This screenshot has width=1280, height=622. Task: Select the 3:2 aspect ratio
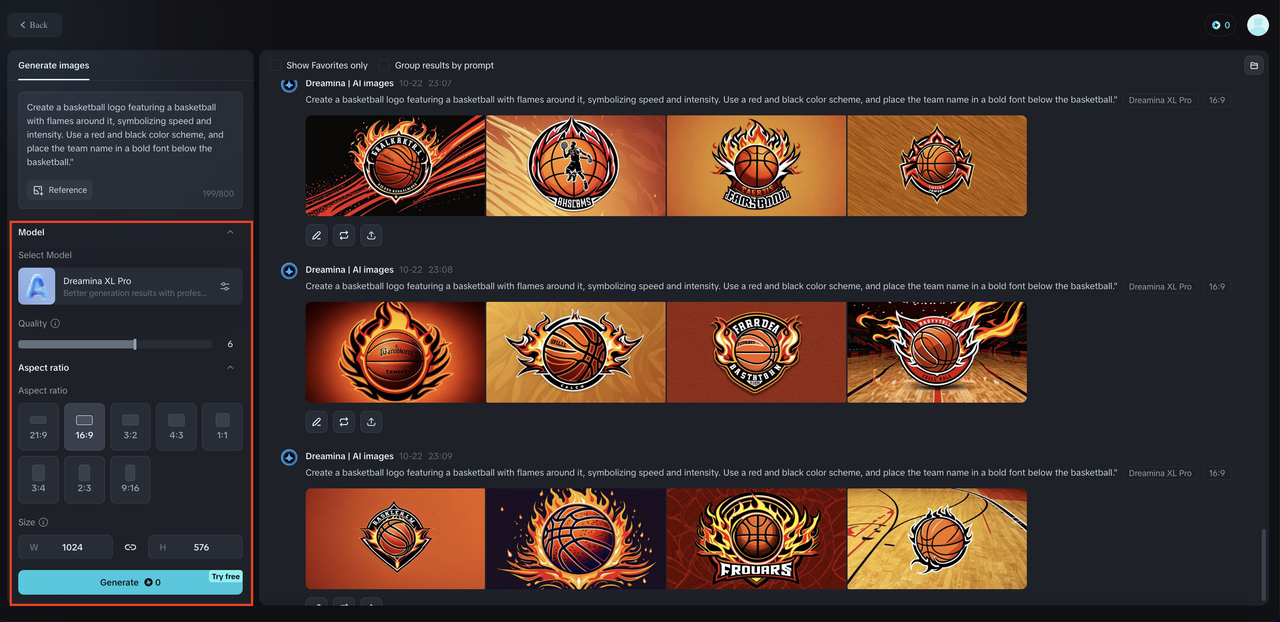tap(130, 427)
